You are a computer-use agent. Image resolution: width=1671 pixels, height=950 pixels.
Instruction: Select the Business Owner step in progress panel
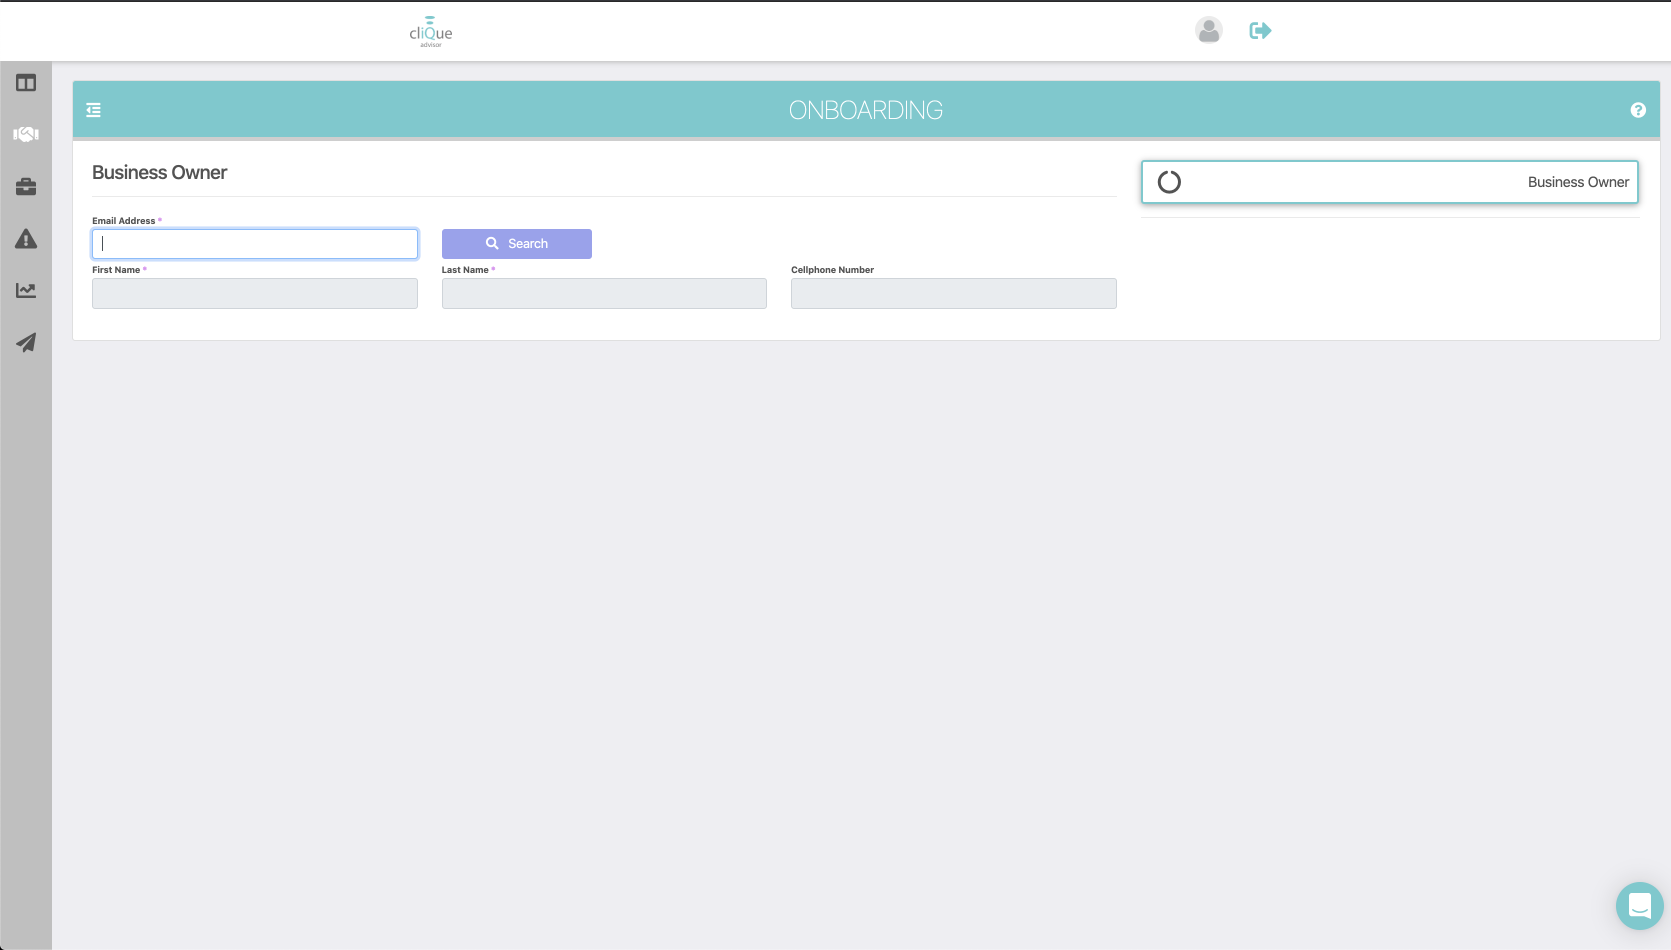click(1390, 182)
